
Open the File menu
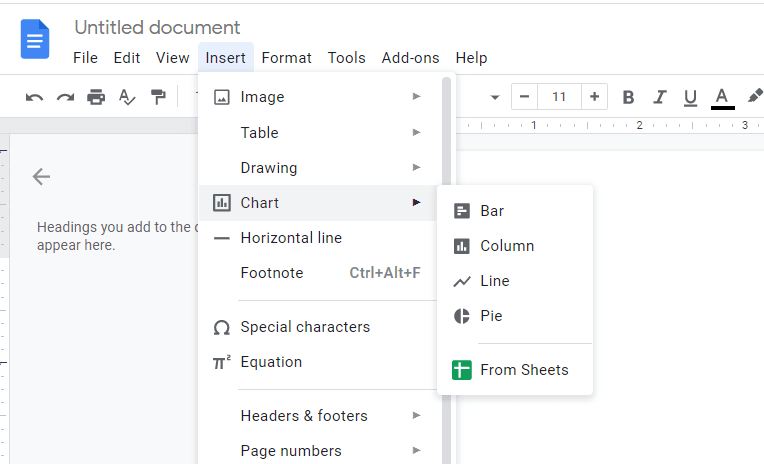(85, 58)
